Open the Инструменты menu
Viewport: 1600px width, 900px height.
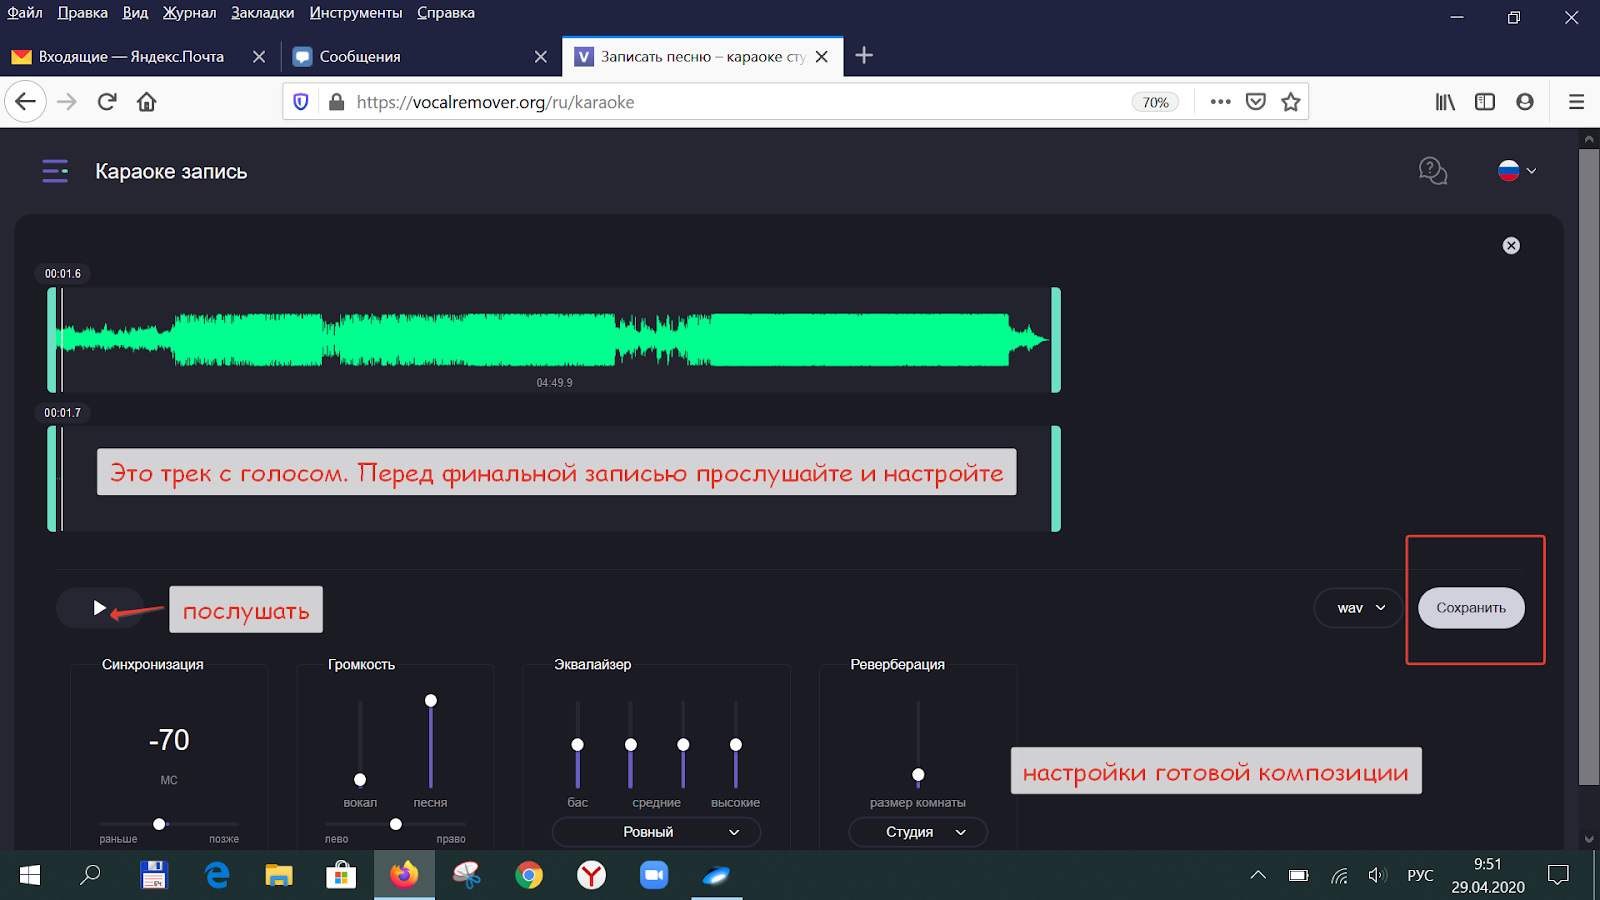point(356,13)
